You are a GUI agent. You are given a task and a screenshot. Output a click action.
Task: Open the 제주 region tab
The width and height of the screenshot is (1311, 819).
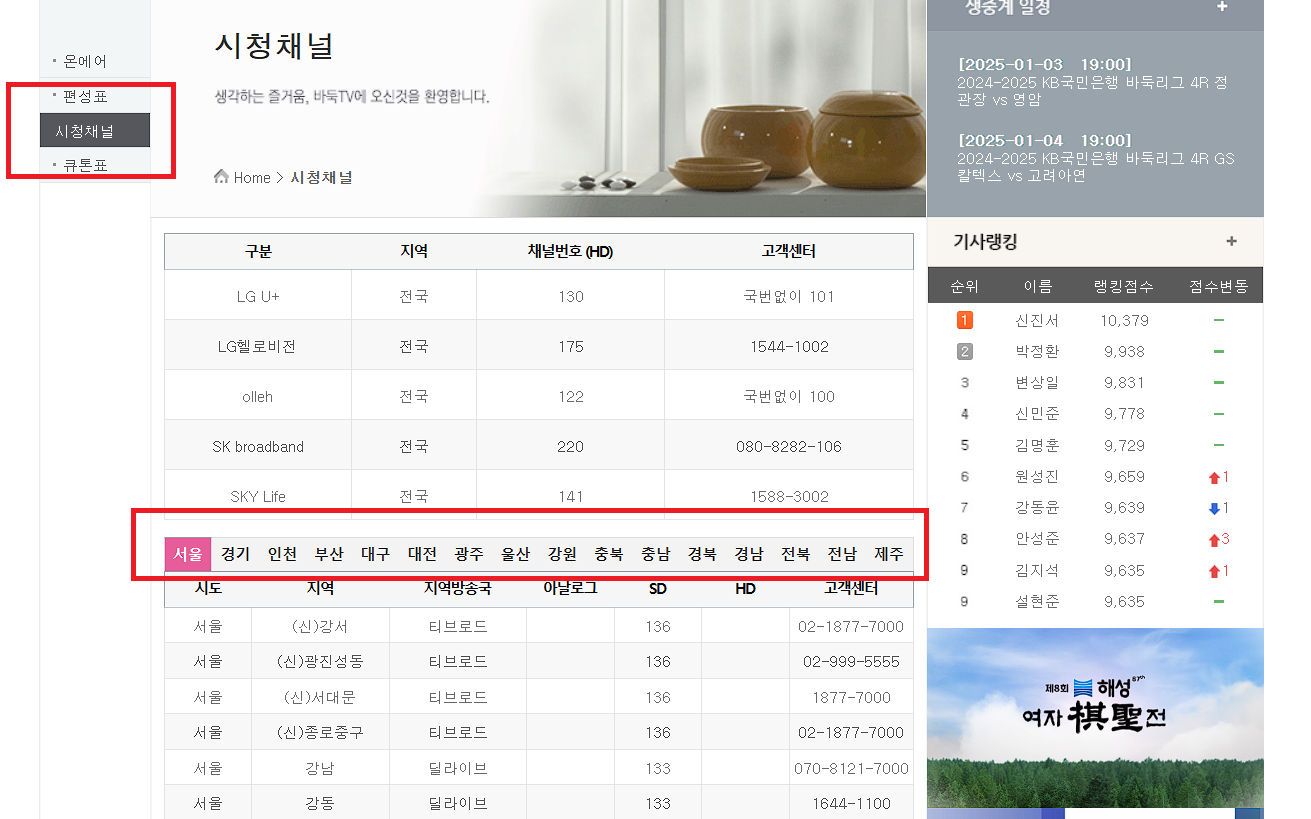coord(889,553)
